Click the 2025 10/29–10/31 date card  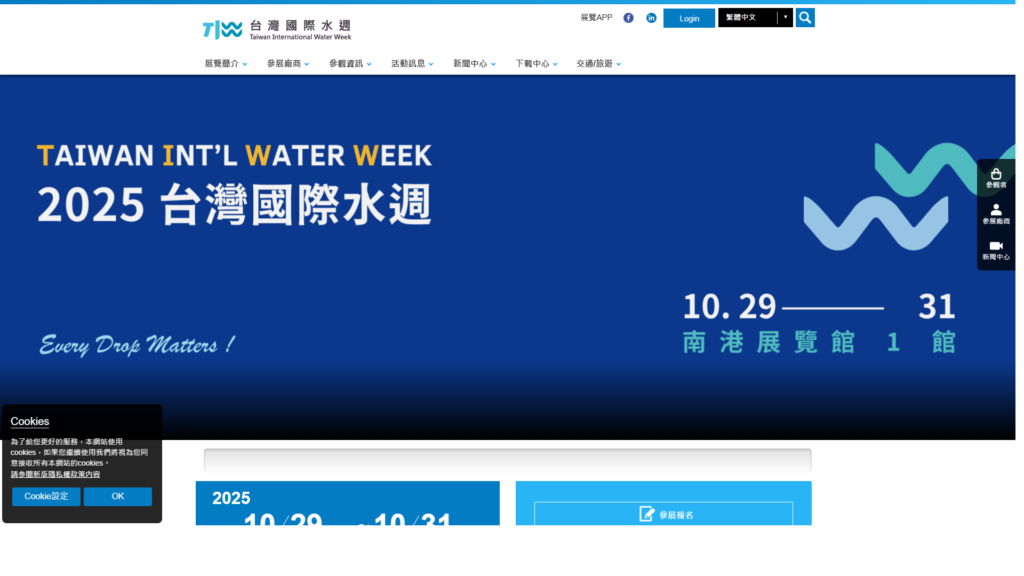tap(347, 504)
